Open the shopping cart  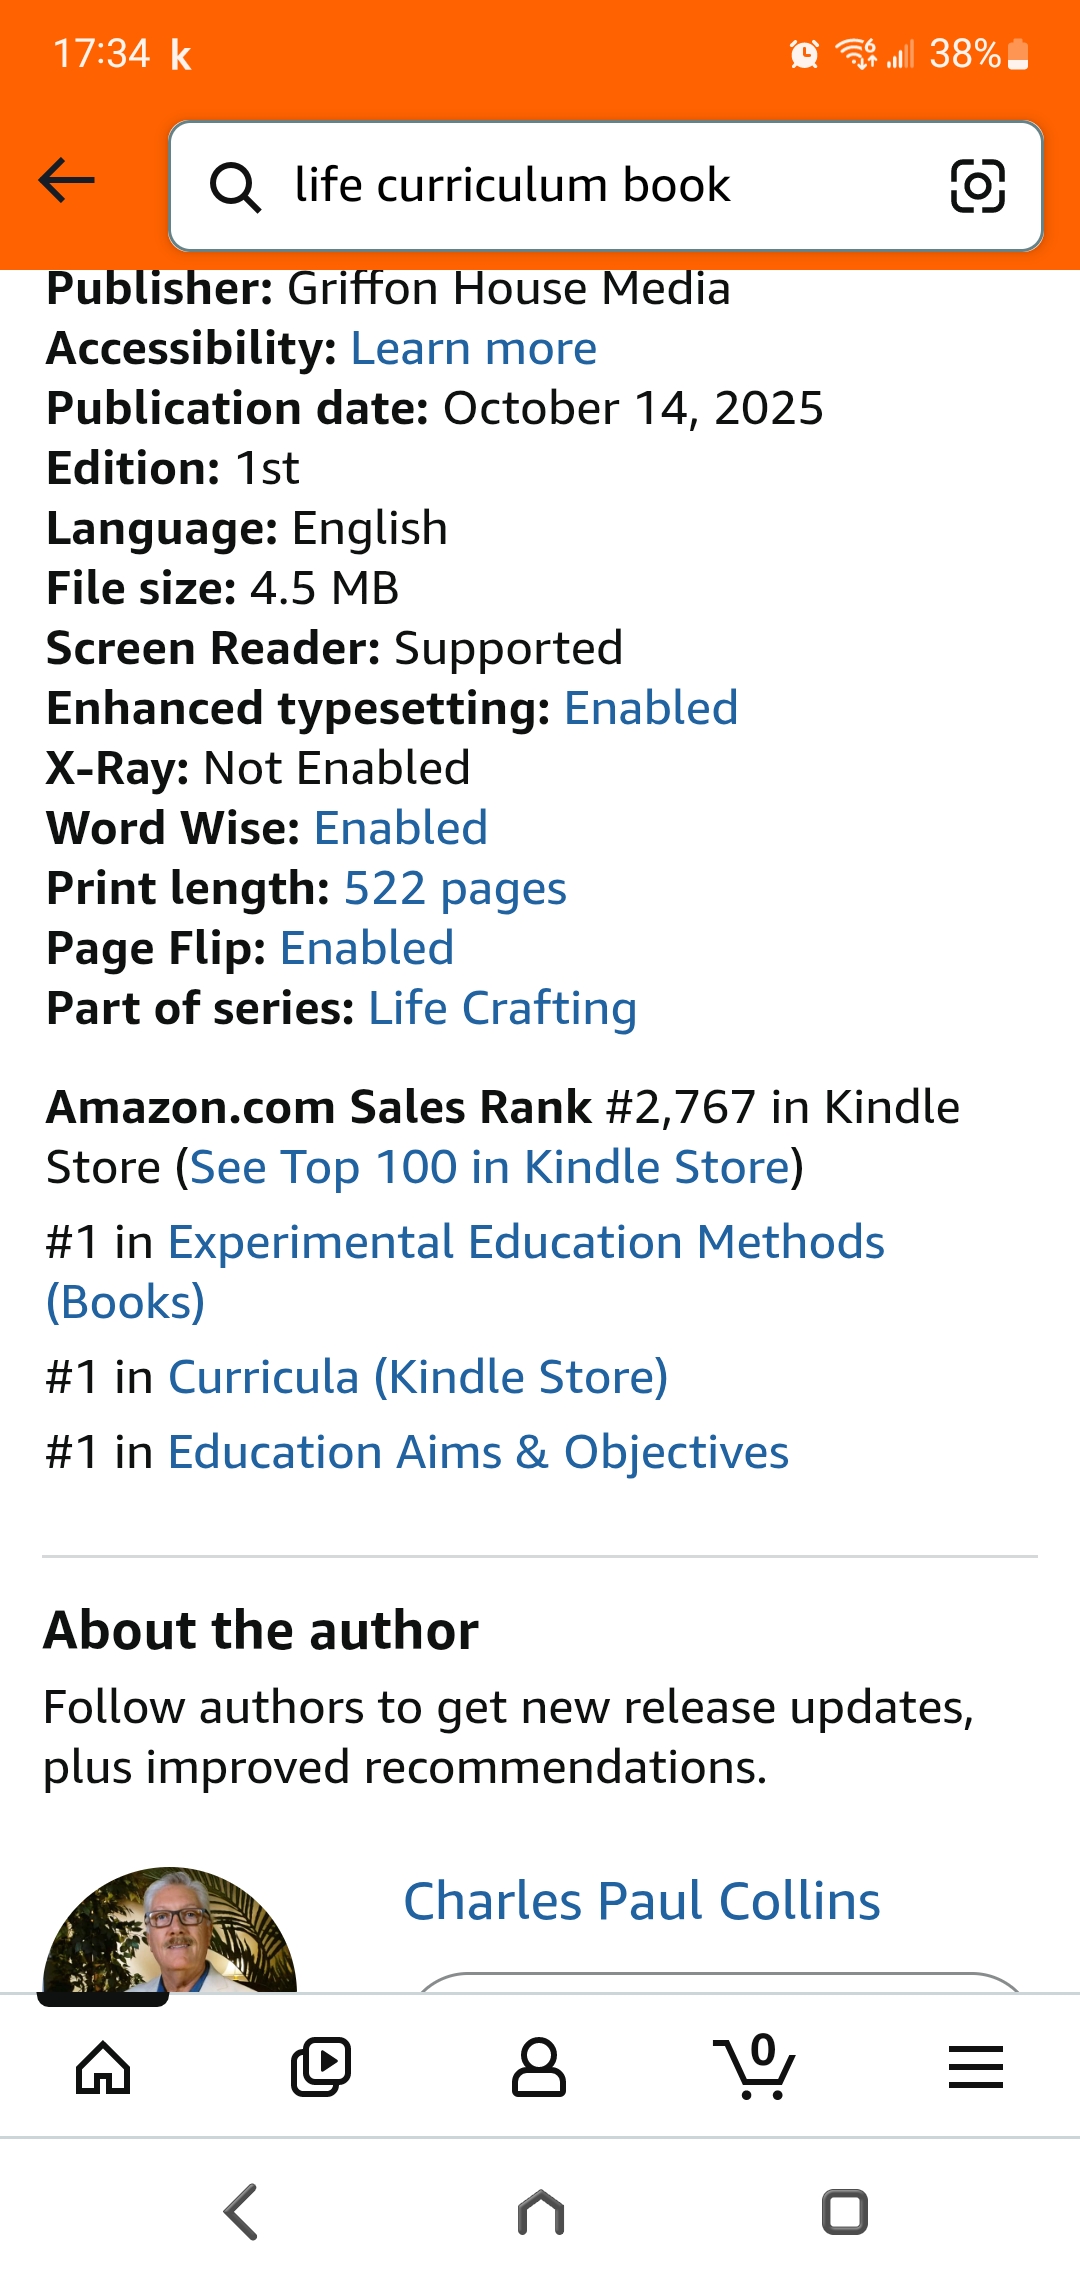(x=755, y=2066)
